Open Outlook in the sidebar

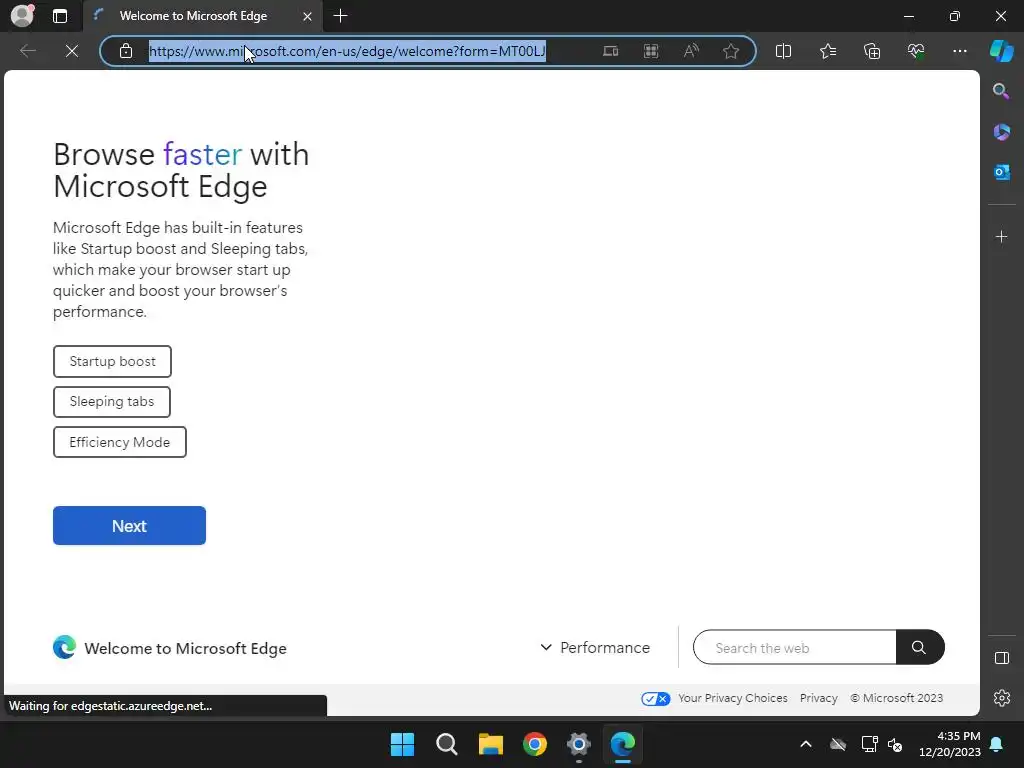point(1001,172)
